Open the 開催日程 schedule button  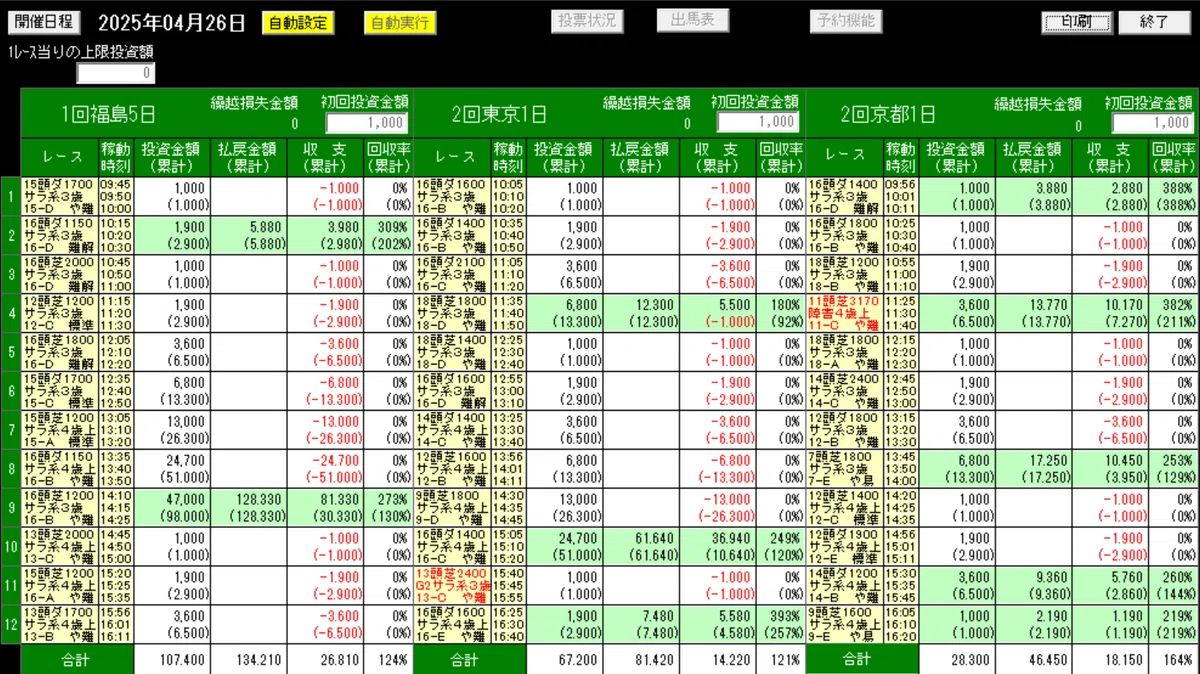coord(44,21)
